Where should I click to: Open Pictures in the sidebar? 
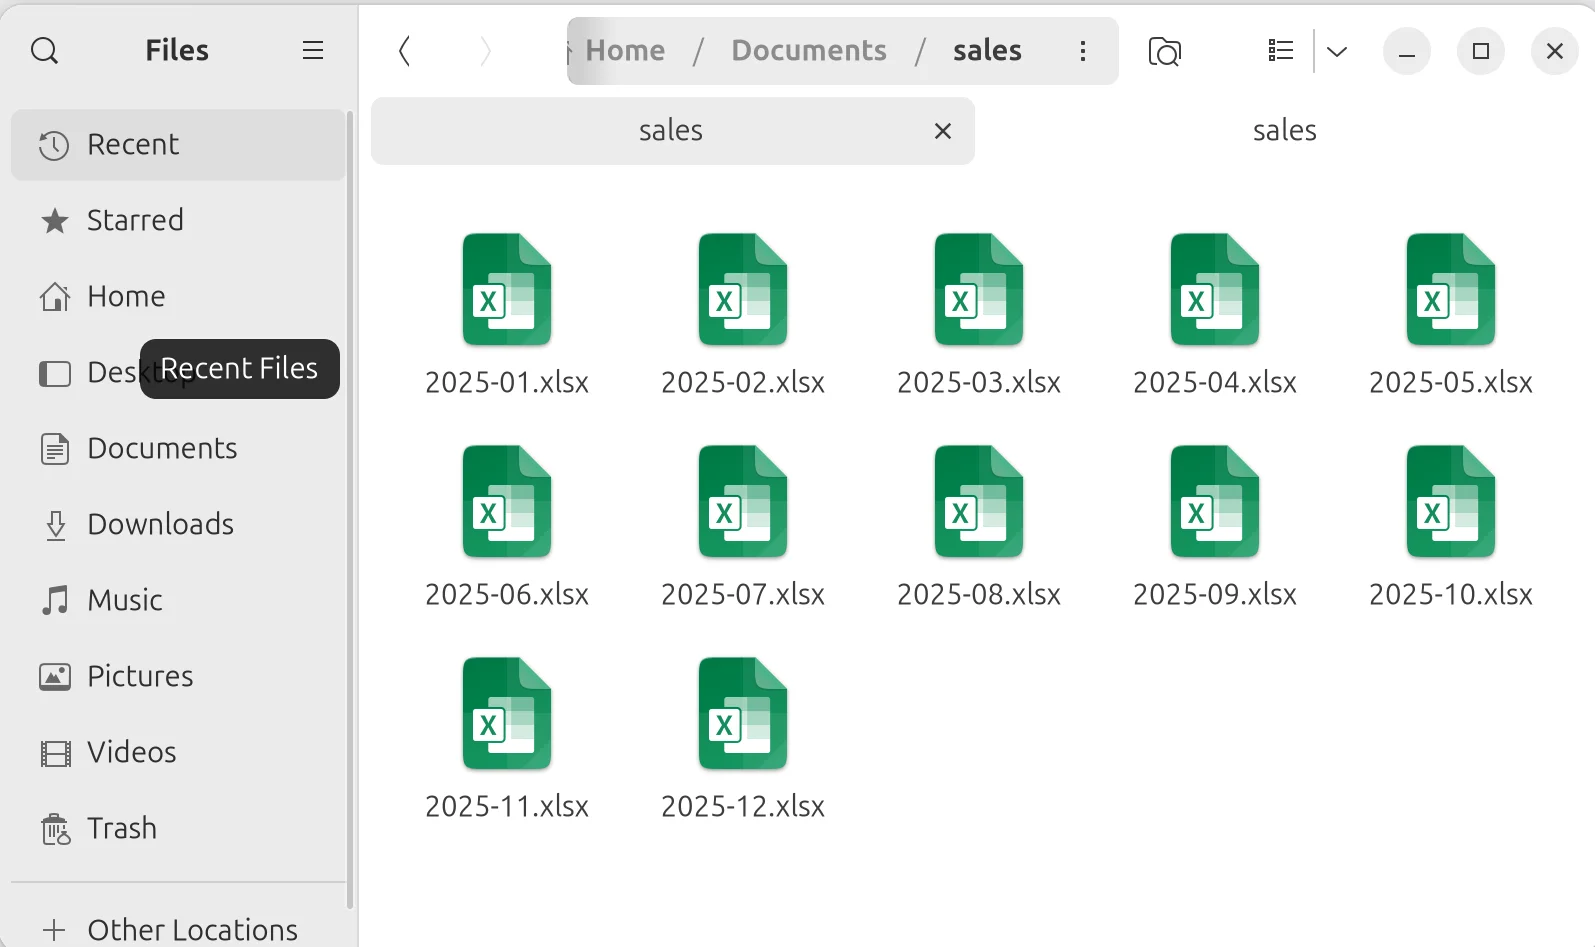coord(178,677)
